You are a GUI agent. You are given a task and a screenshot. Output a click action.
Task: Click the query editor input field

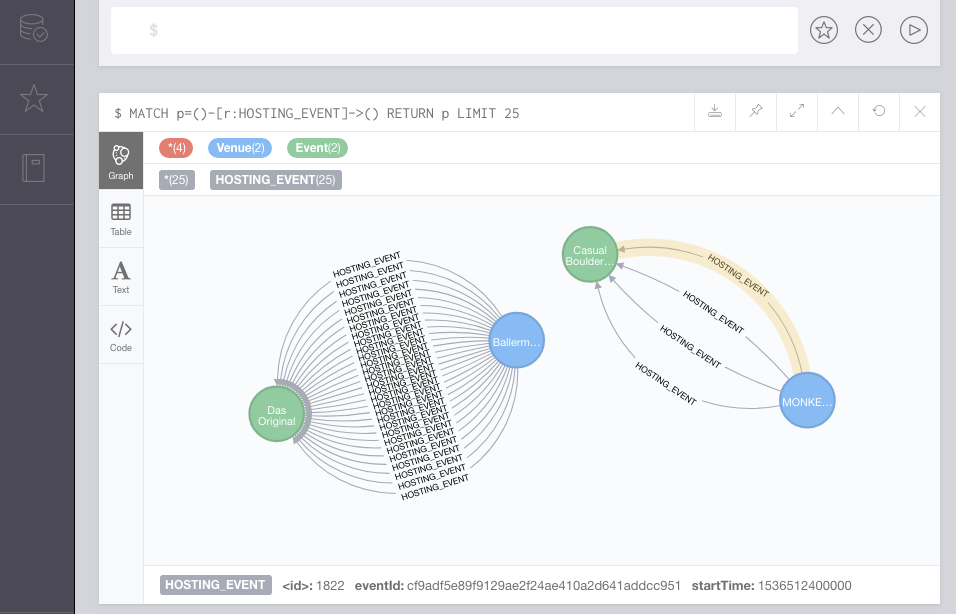[x=454, y=30]
